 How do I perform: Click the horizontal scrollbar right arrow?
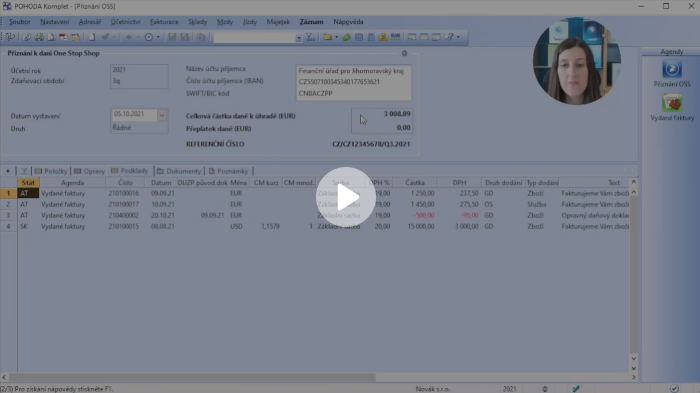click(x=634, y=377)
